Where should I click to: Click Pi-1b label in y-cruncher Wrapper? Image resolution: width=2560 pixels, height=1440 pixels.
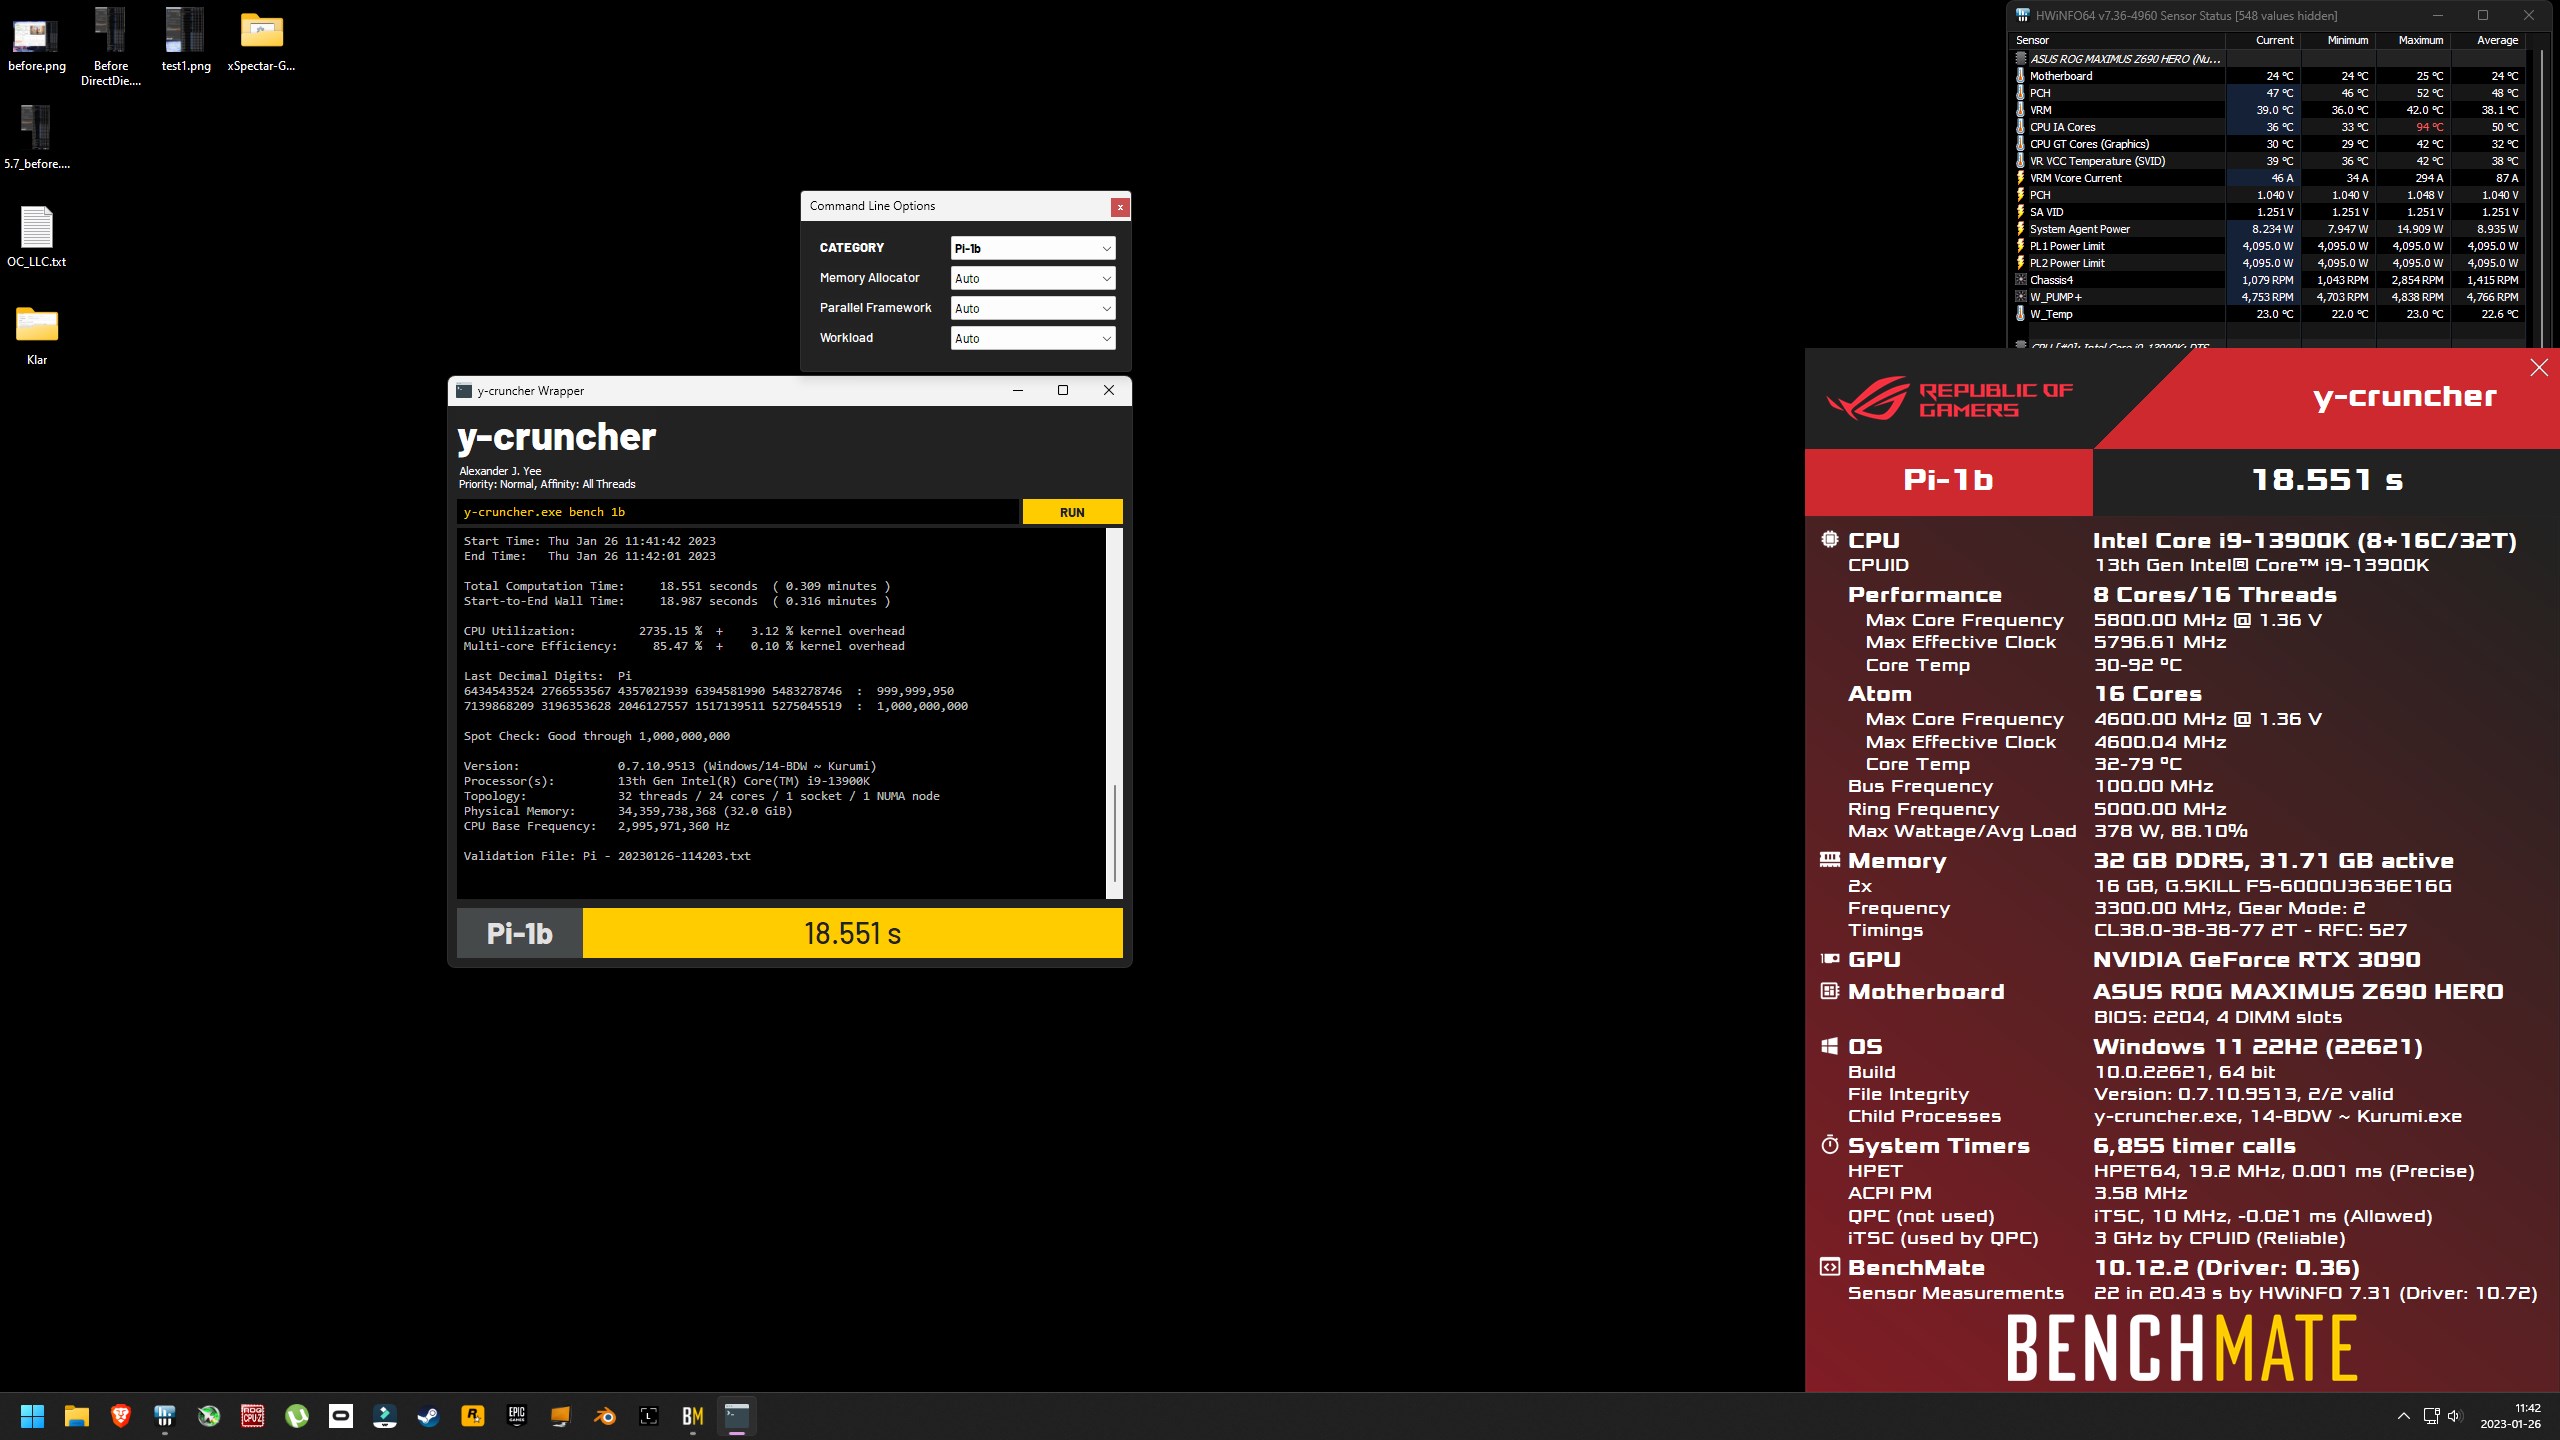tap(520, 933)
